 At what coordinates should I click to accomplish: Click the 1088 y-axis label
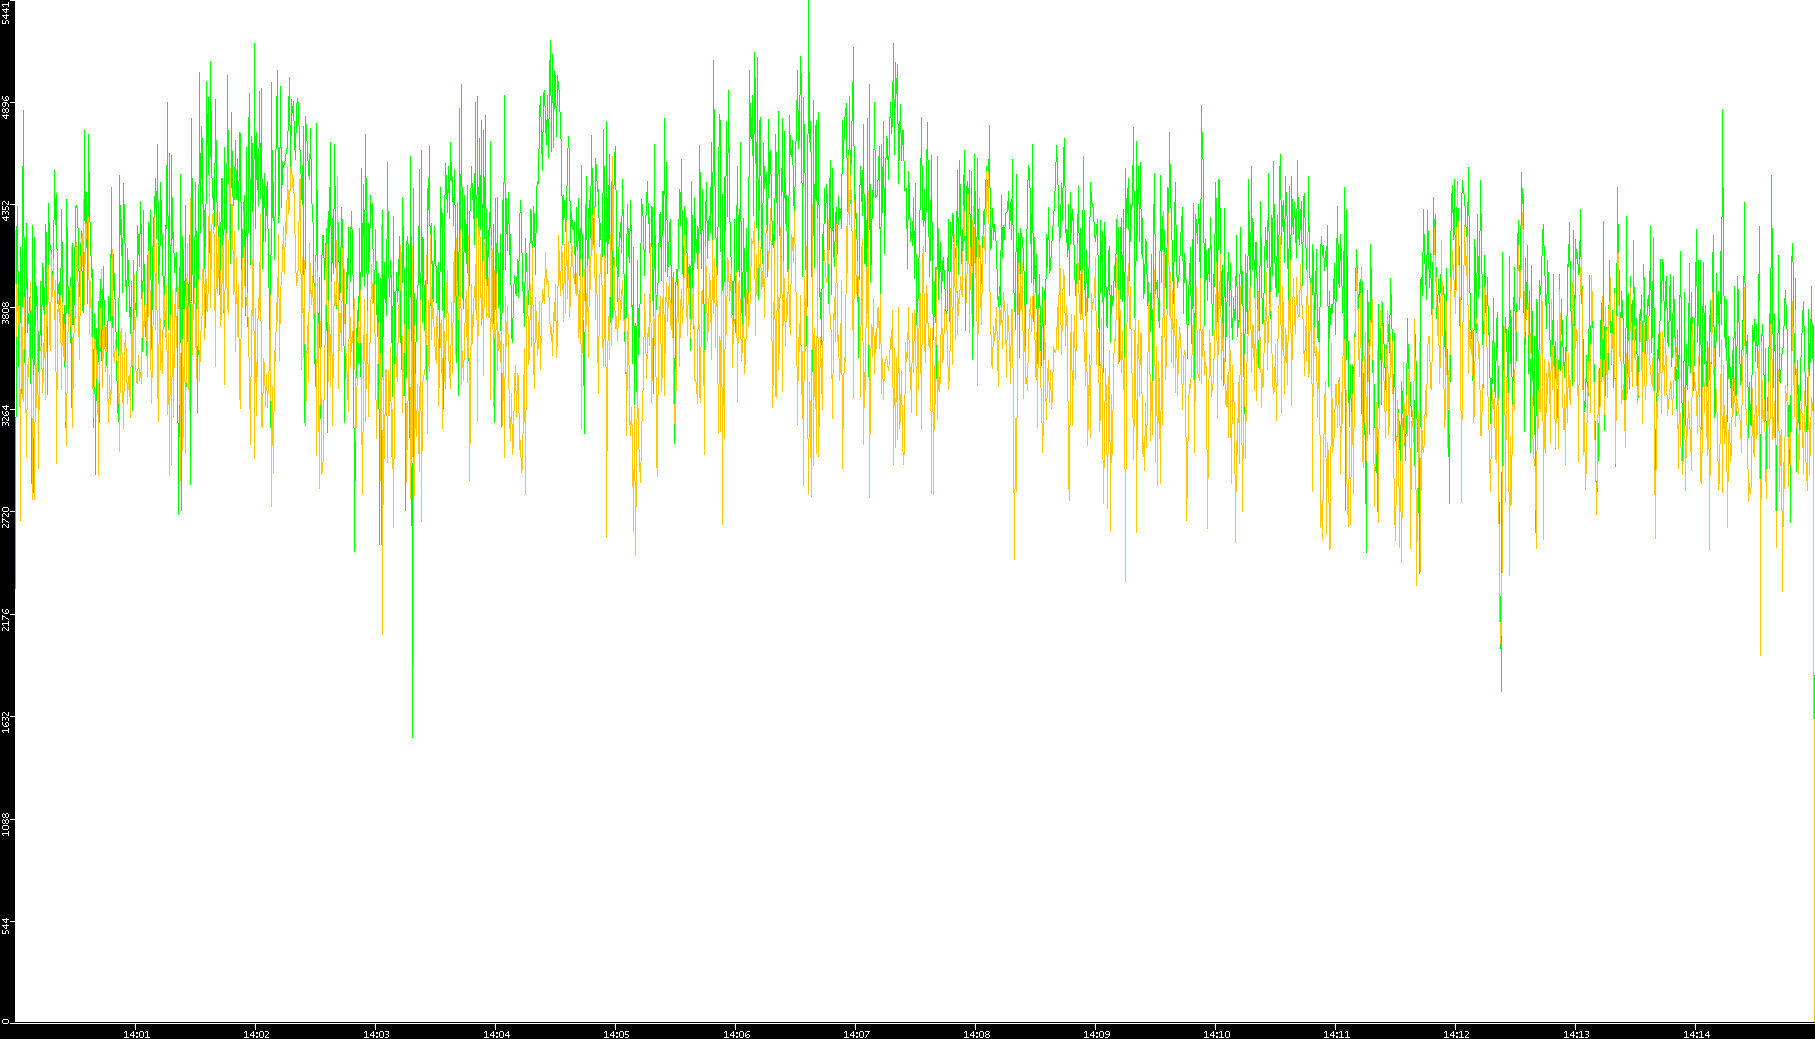point(6,824)
